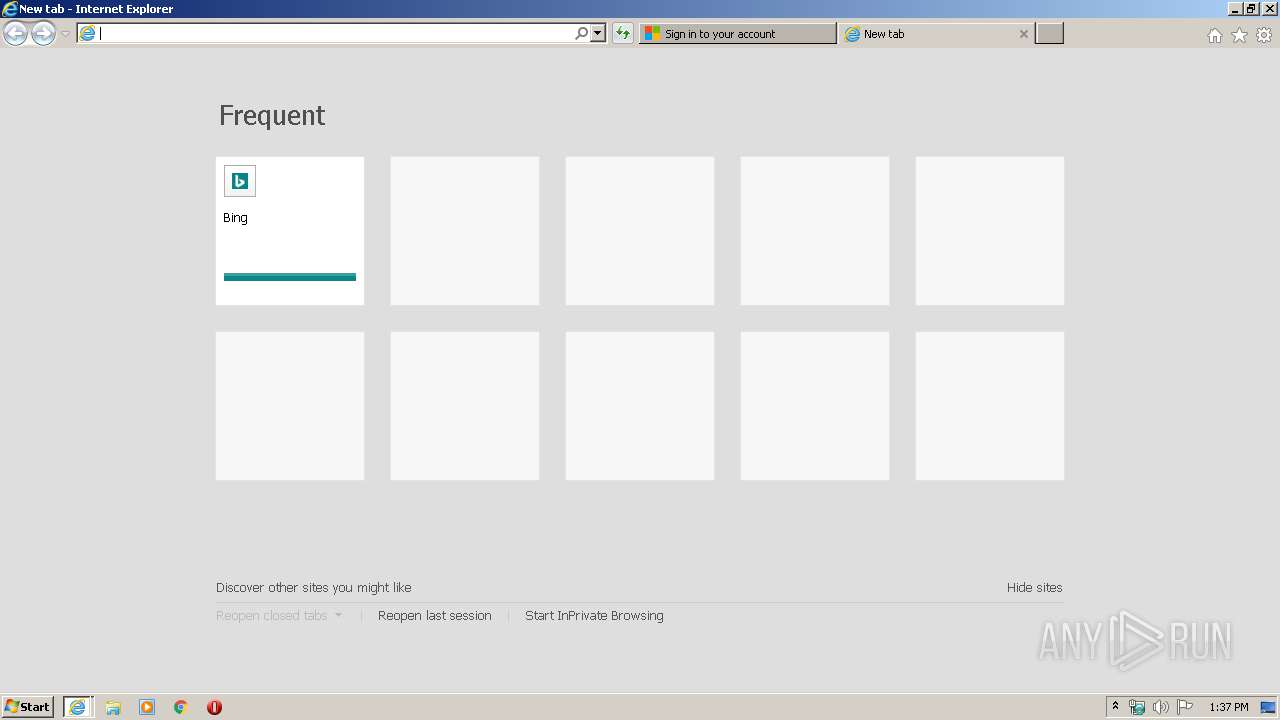
Task: Click Reopen last session link
Action: point(435,616)
